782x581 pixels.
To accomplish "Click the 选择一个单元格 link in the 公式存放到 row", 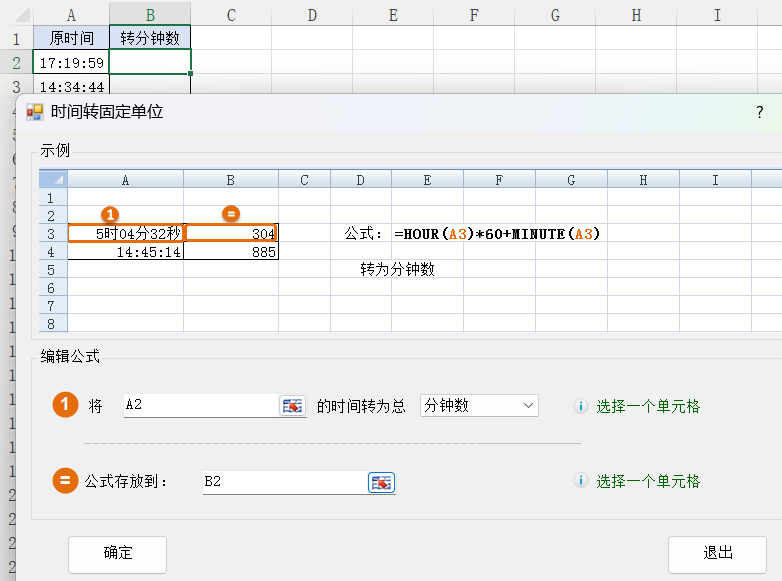I will point(648,481).
